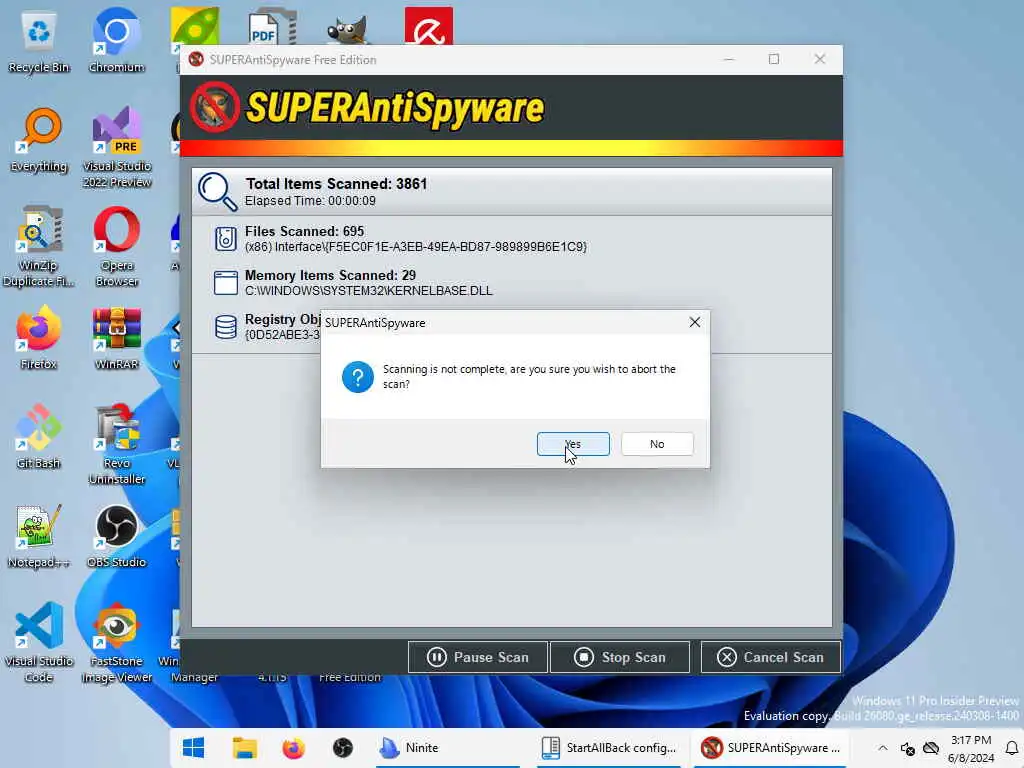
Task: Click the Files Scanned disk icon
Action: point(226,238)
